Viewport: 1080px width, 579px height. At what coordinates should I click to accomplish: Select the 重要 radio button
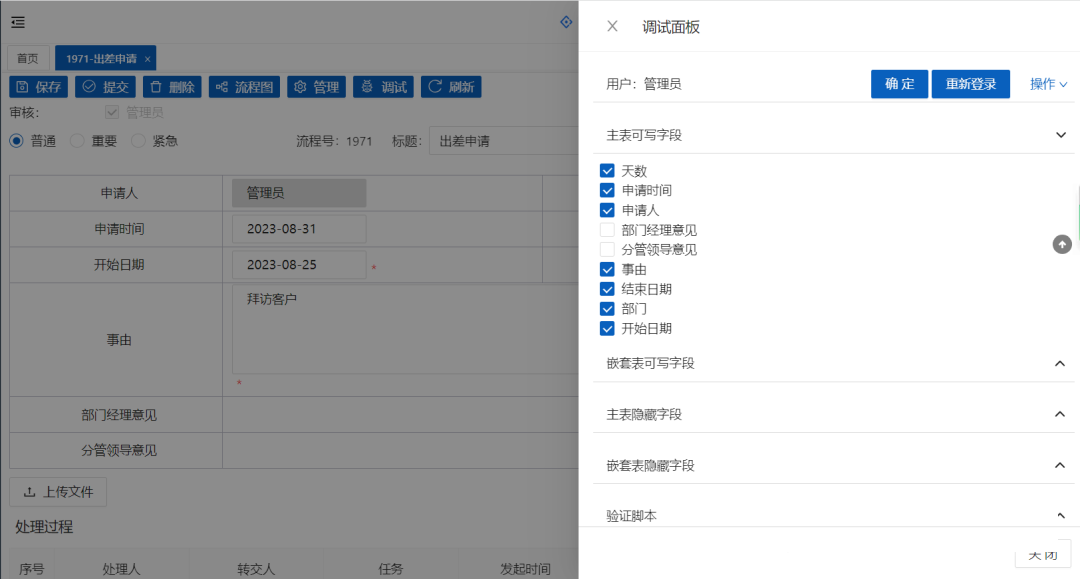click(77, 141)
